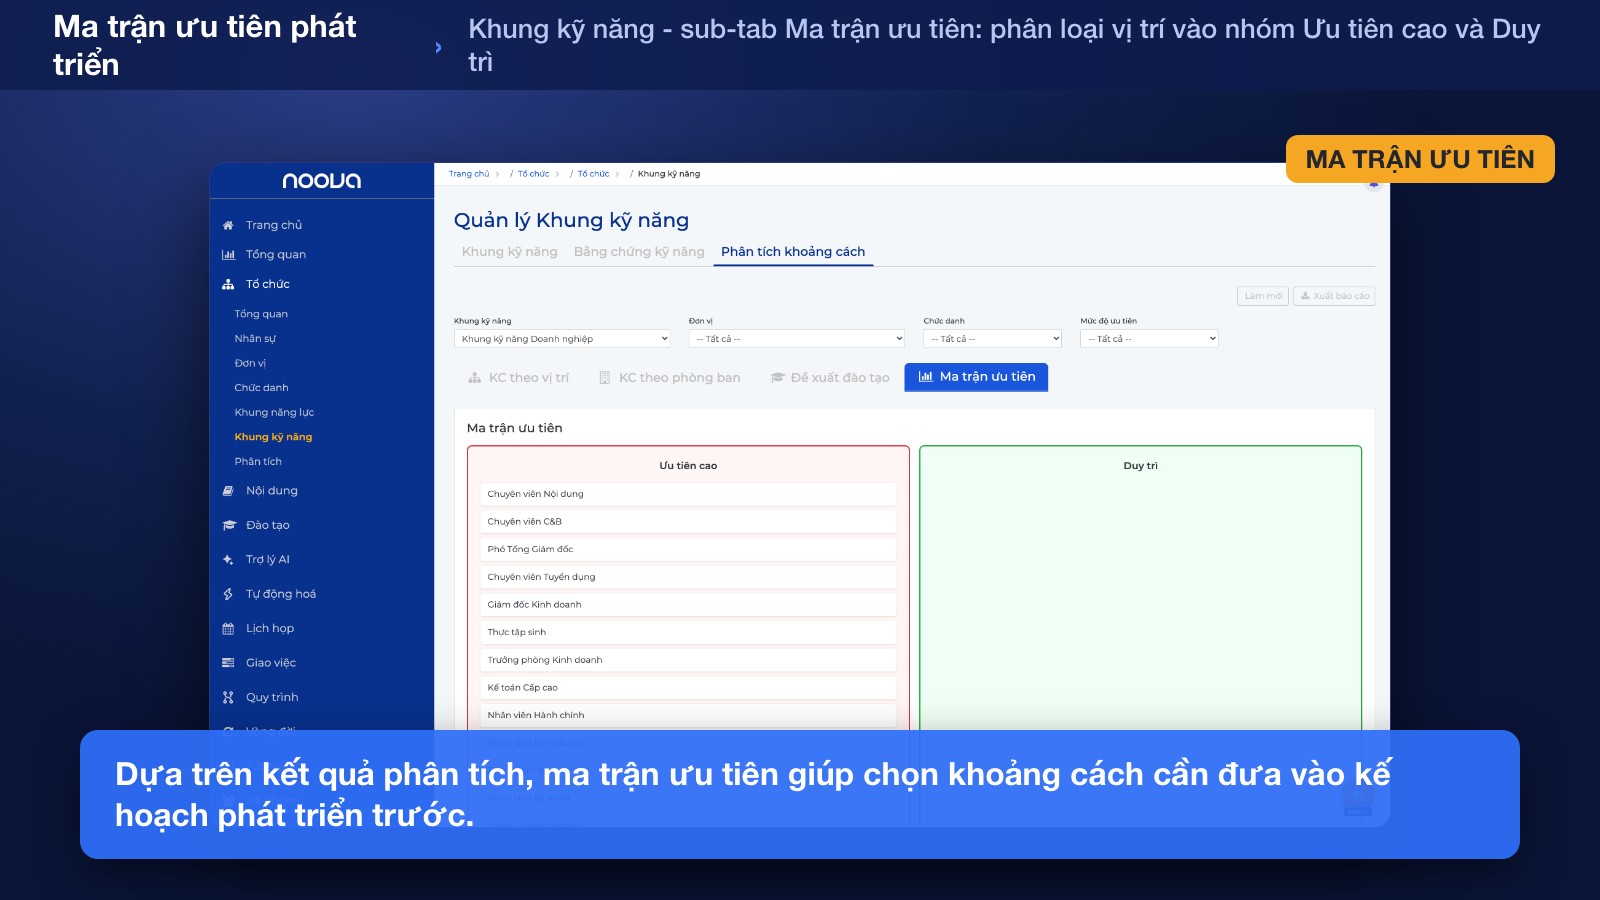
Task: Click the Tổ chức sitemap icon
Action: point(228,285)
